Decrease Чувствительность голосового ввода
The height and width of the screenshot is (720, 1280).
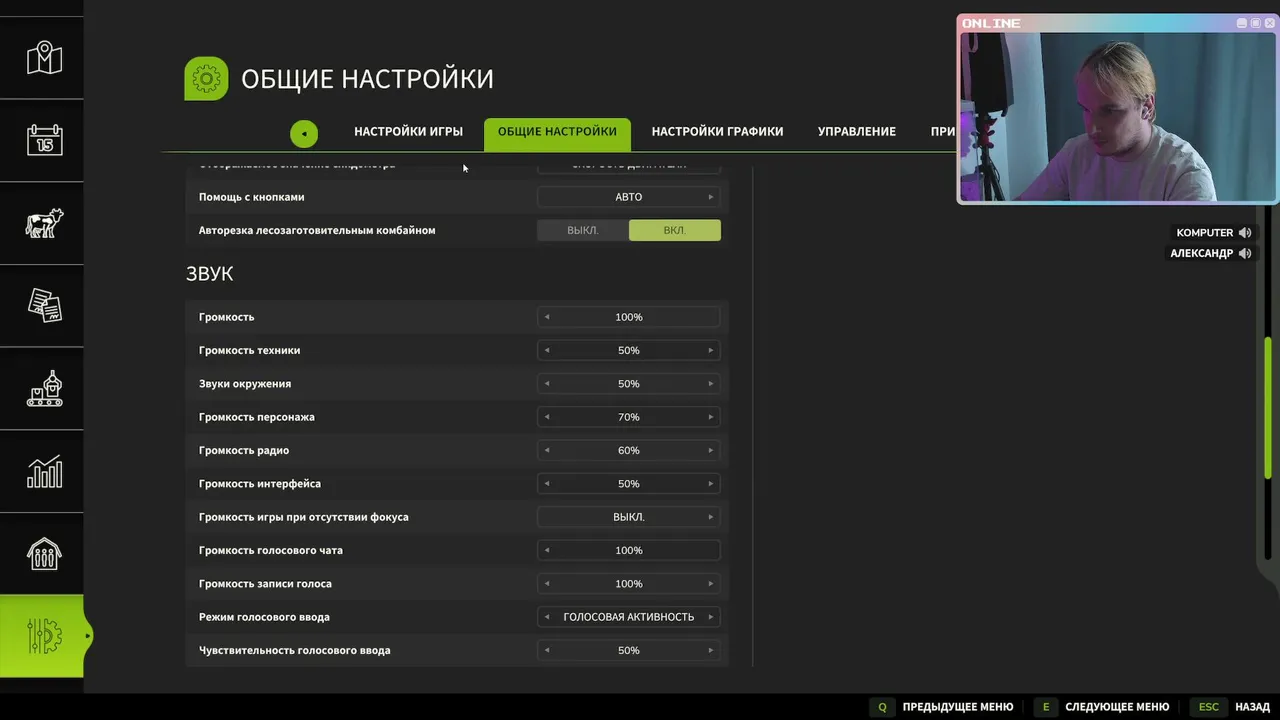(547, 651)
